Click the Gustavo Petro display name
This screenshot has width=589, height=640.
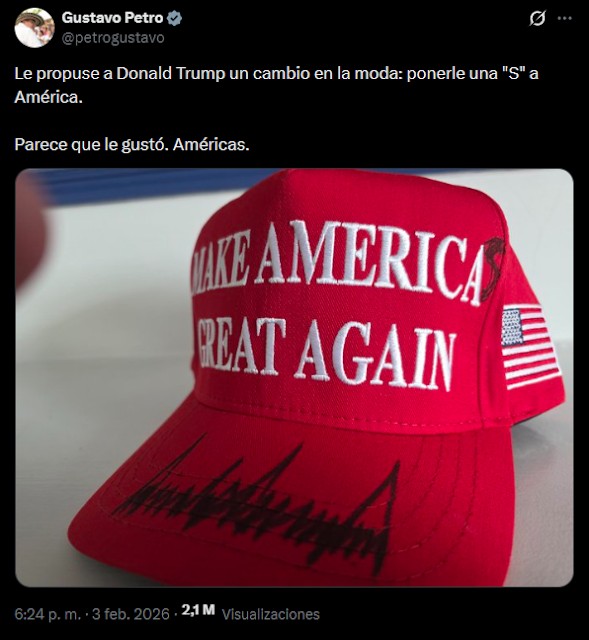click(x=112, y=18)
